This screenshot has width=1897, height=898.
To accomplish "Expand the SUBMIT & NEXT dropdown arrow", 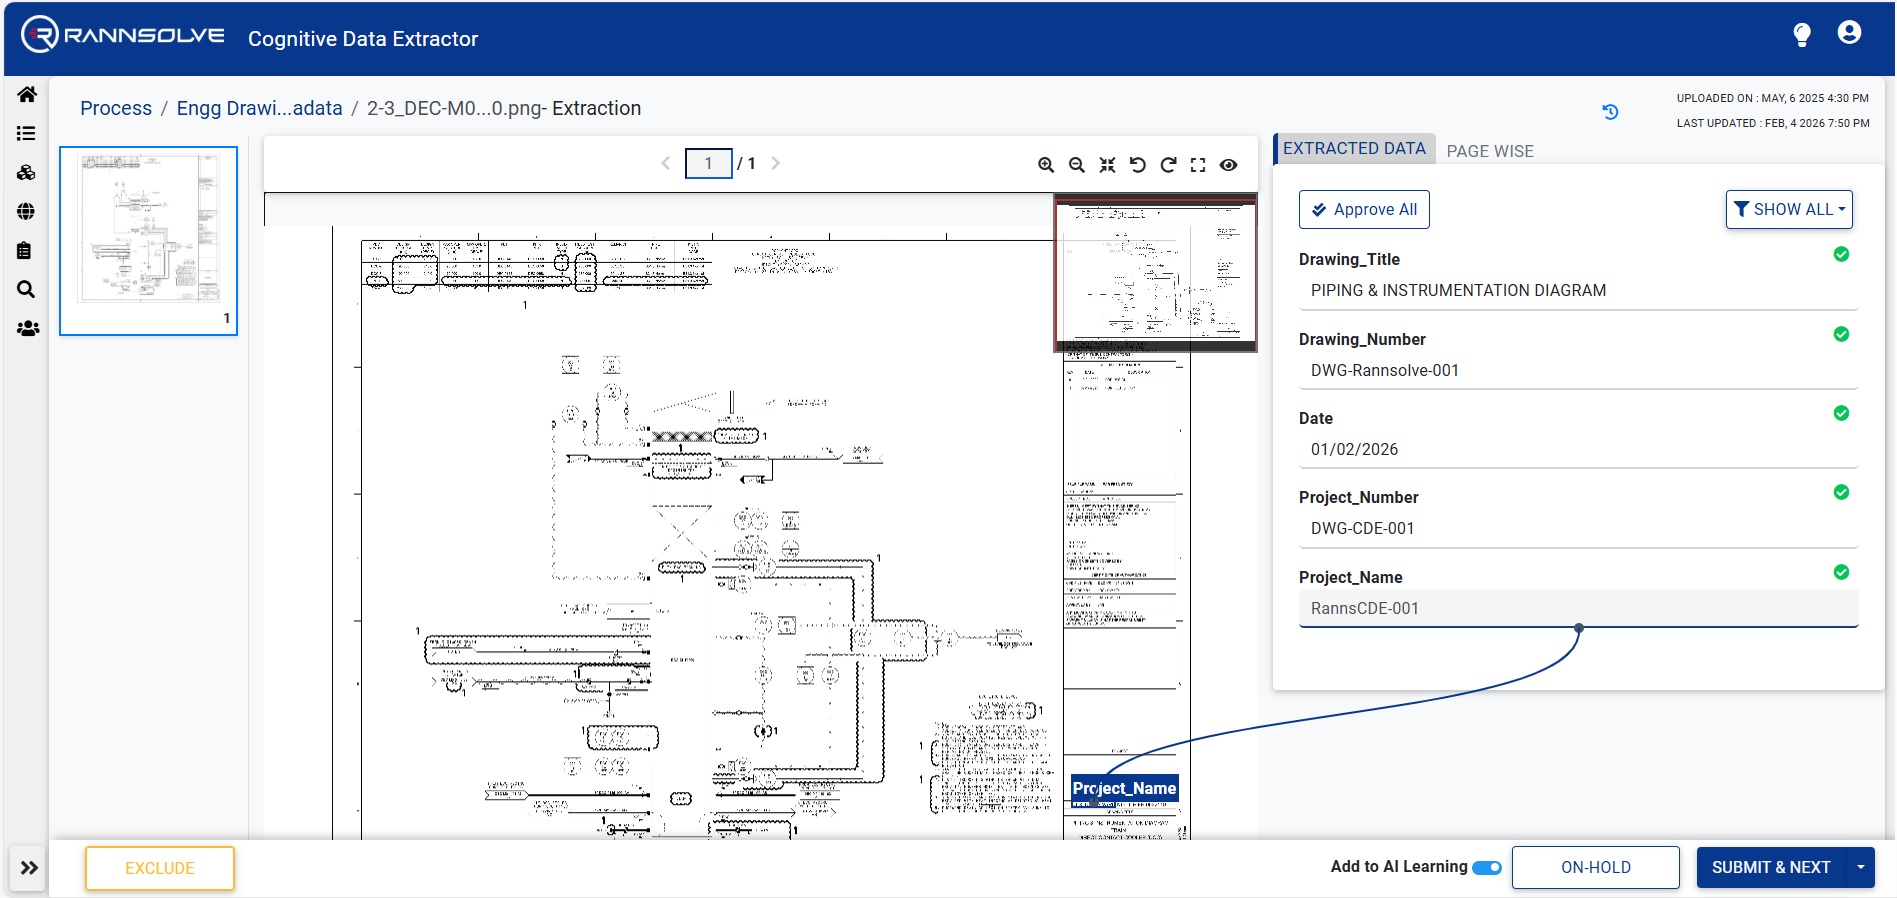I will coord(1860,868).
